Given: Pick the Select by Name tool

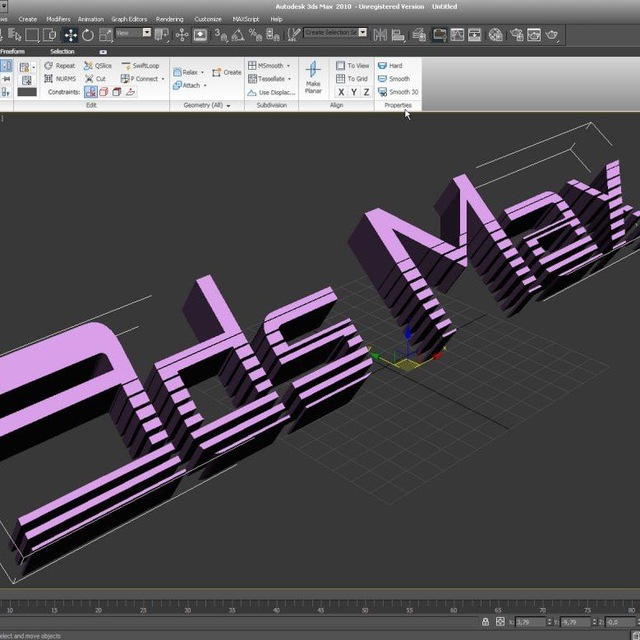Looking at the screenshot, I should (15, 35).
